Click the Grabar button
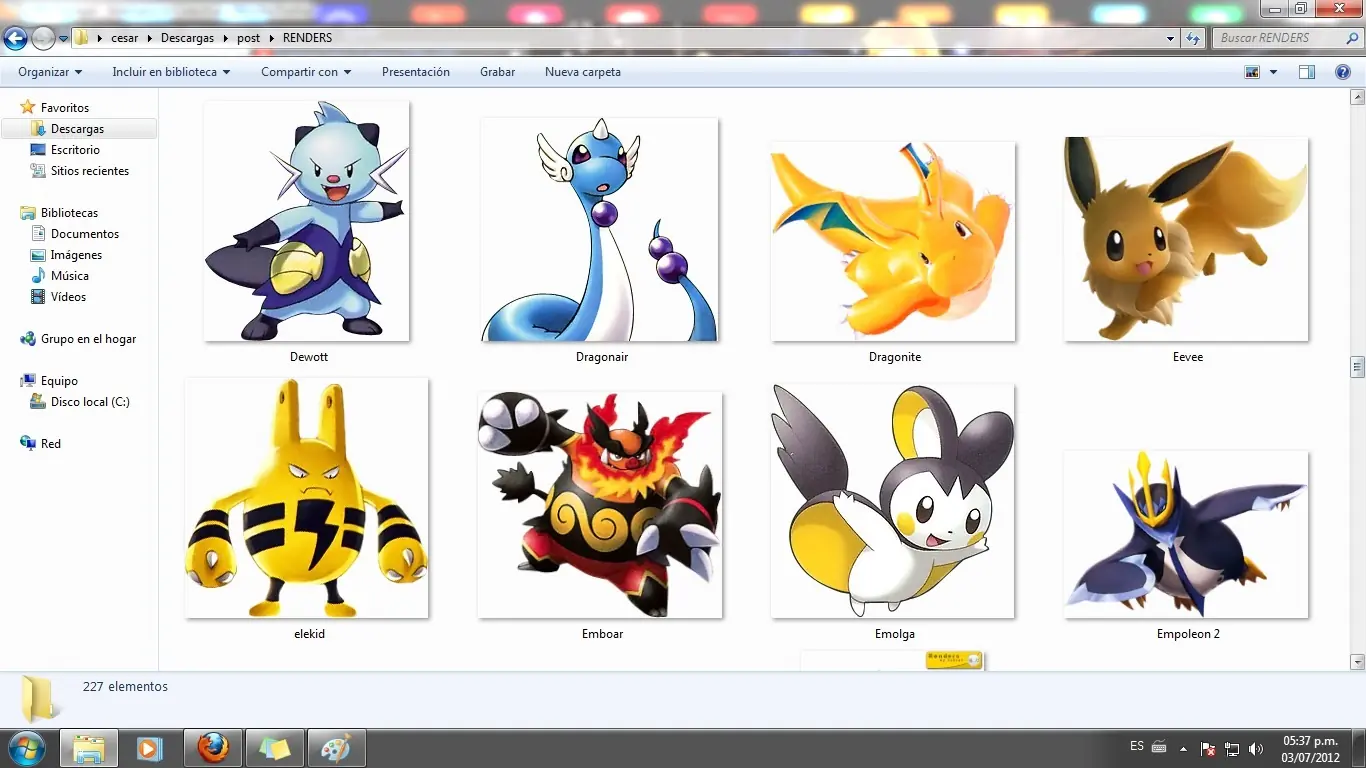Screen dimensions: 1366x768 click(497, 72)
